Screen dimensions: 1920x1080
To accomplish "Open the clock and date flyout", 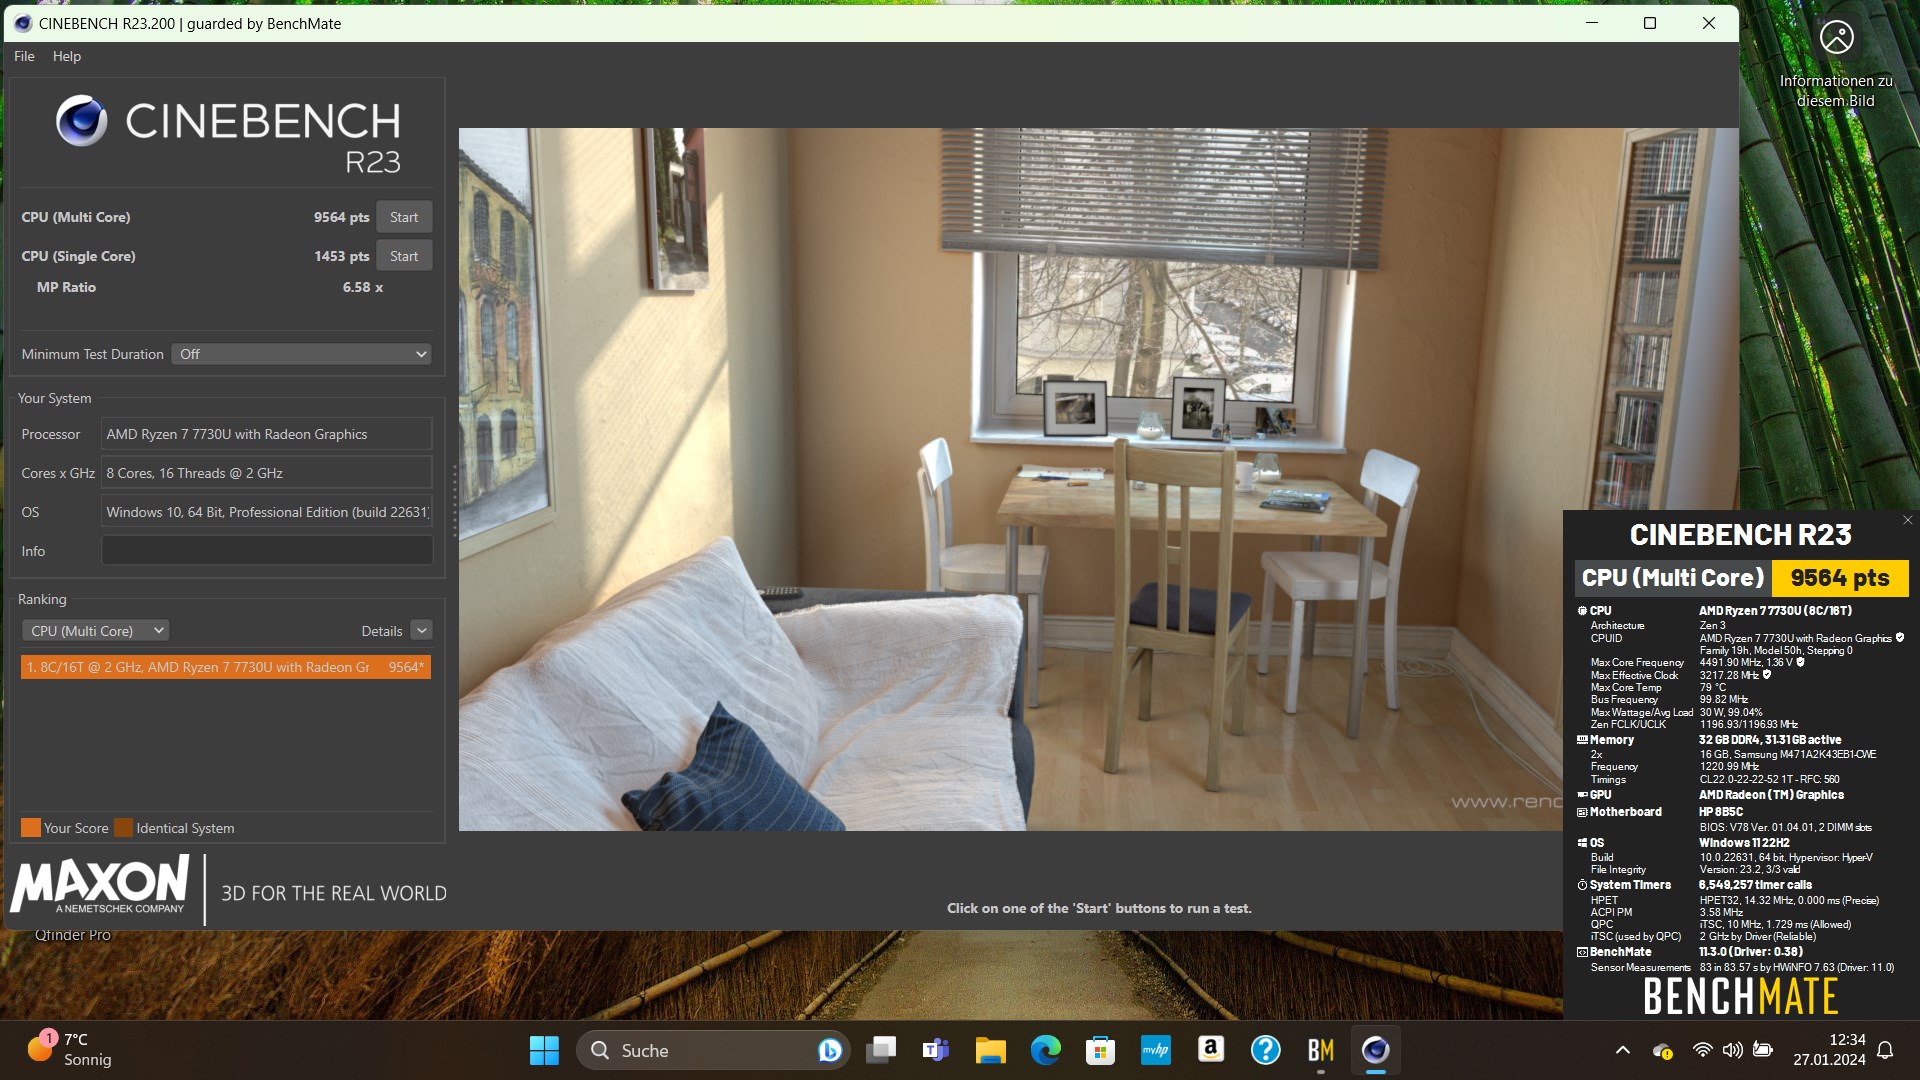I will click(1829, 1050).
